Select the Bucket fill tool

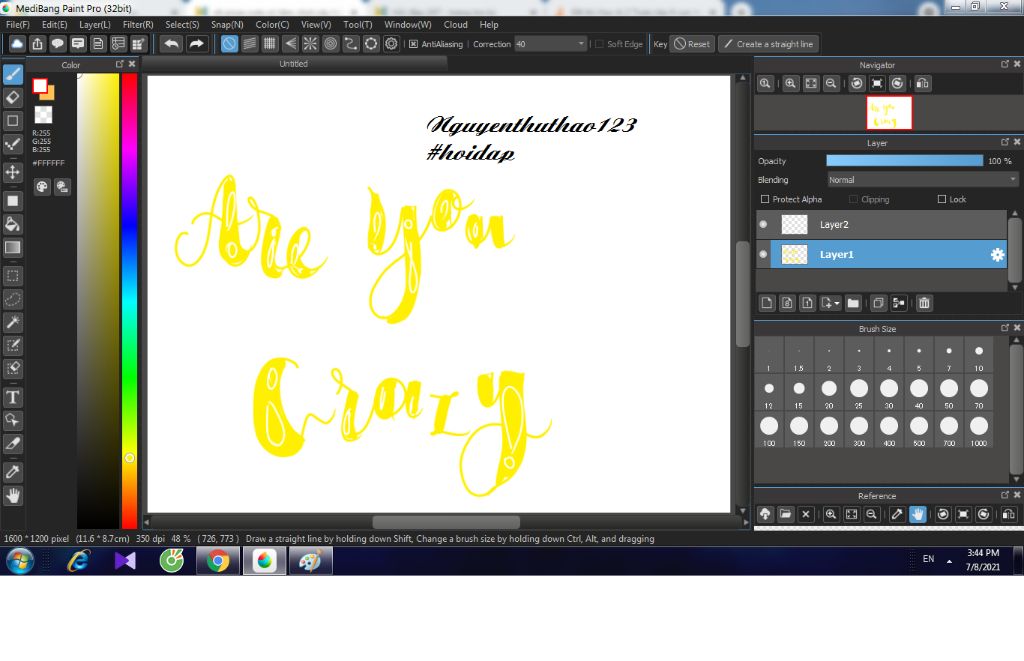pyautogui.click(x=13, y=224)
